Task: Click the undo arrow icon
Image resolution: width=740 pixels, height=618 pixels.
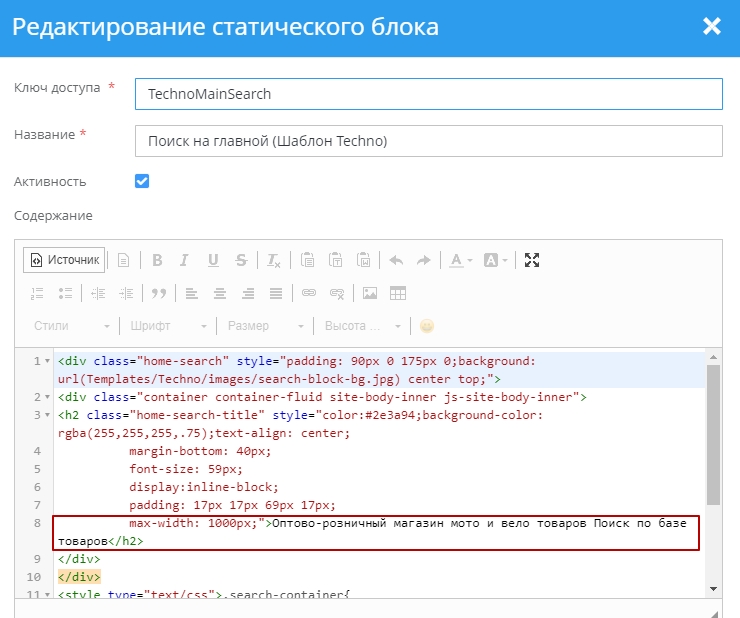Action: (396, 260)
